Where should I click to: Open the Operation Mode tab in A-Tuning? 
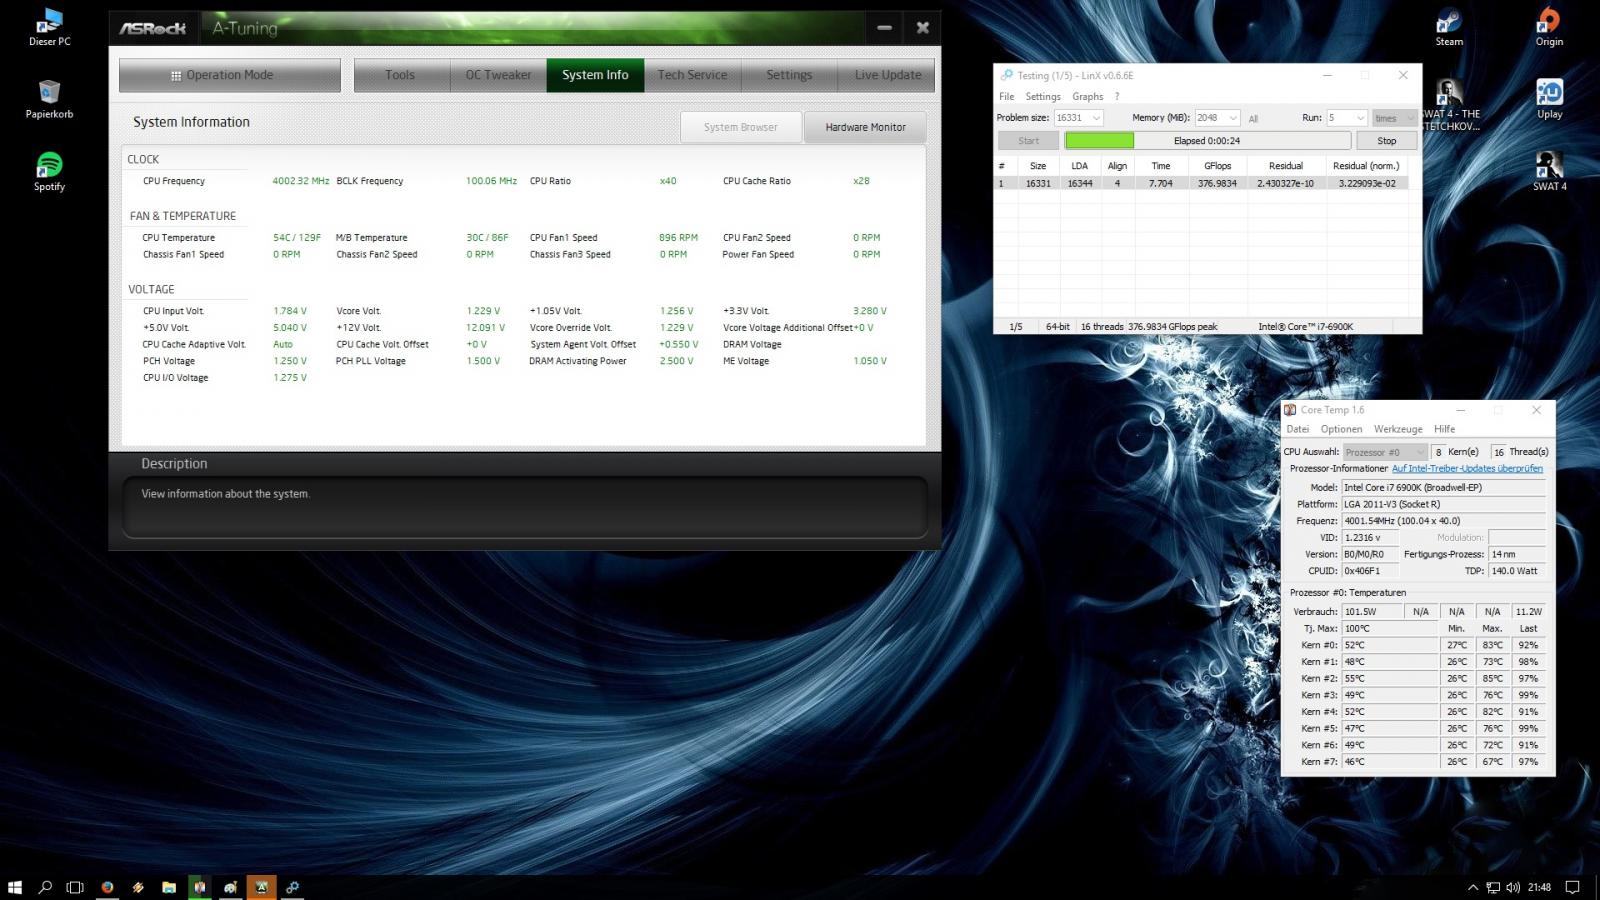tap(229, 75)
